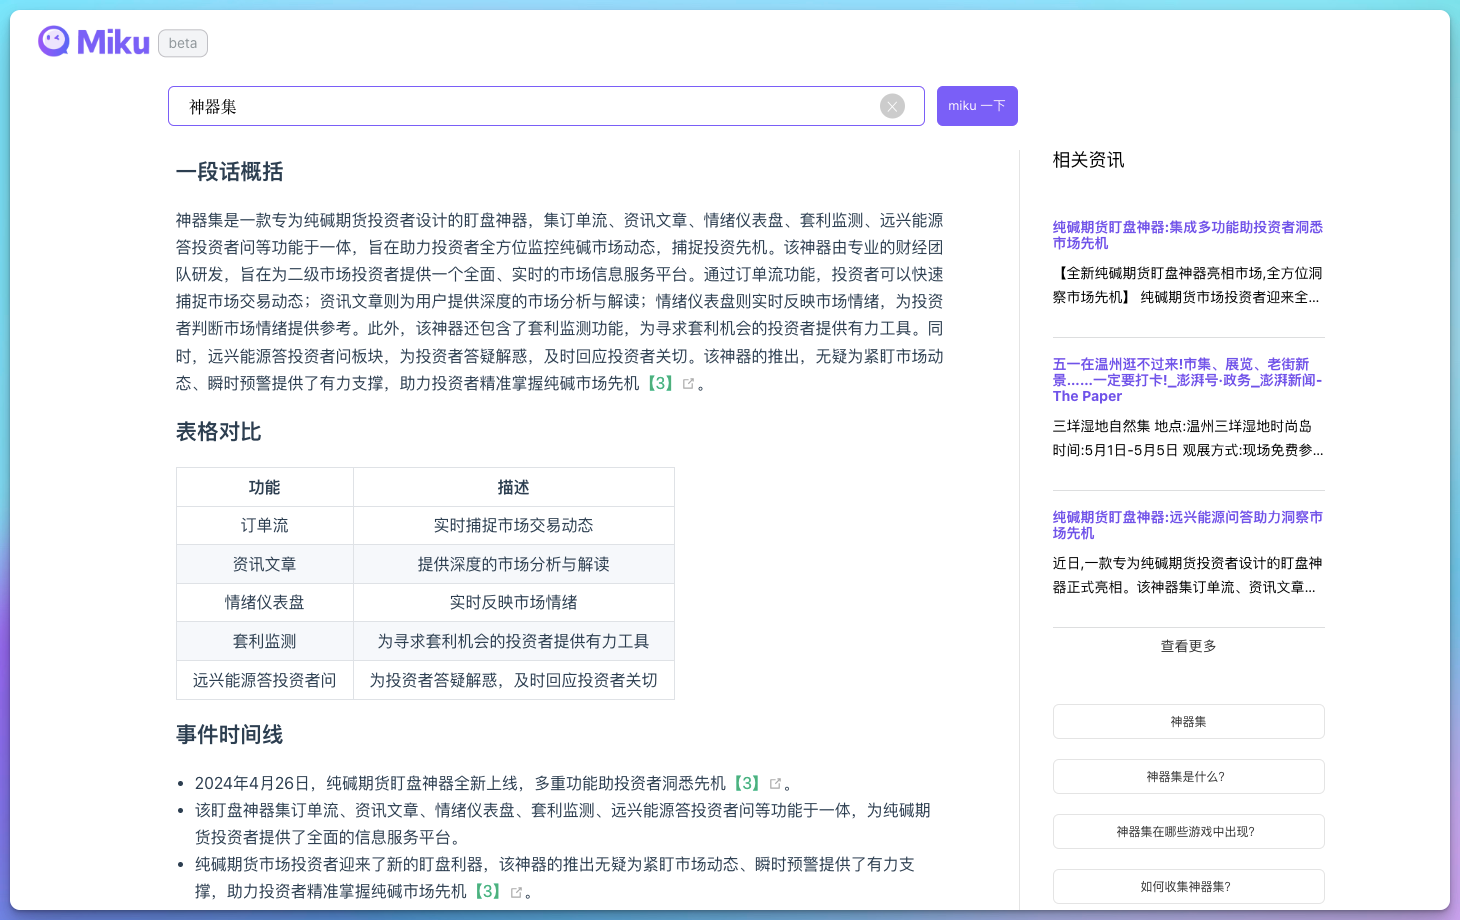The height and width of the screenshot is (920, 1460).
Task: Select suggestion 神器集在哪些游戏中出现?
Action: (1189, 832)
